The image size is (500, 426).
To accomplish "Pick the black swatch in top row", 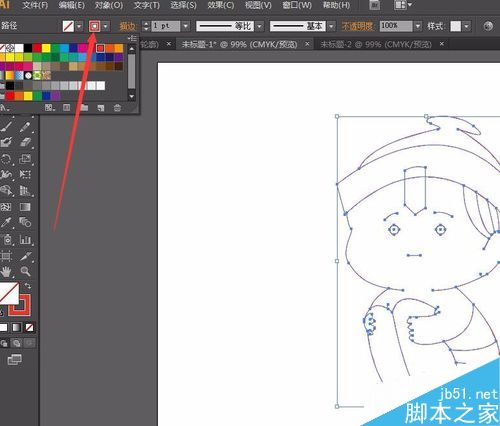I will click(x=28, y=48).
